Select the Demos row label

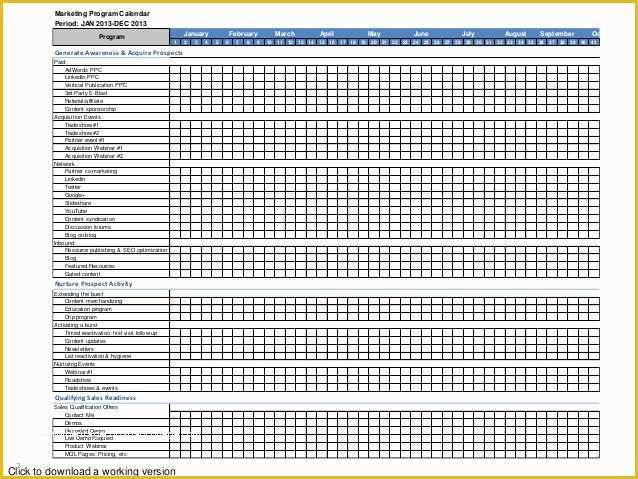coord(73,423)
